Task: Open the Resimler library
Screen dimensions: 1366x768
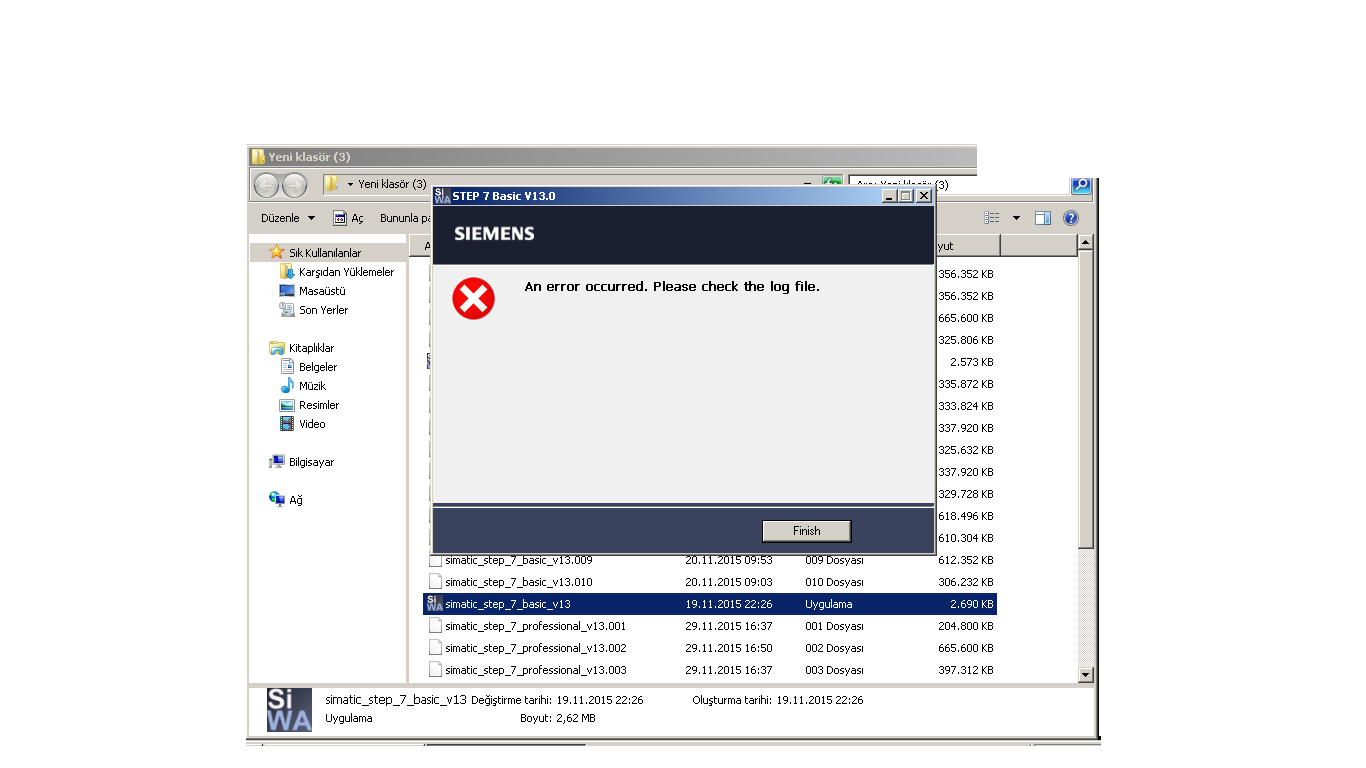Action: pos(319,405)
